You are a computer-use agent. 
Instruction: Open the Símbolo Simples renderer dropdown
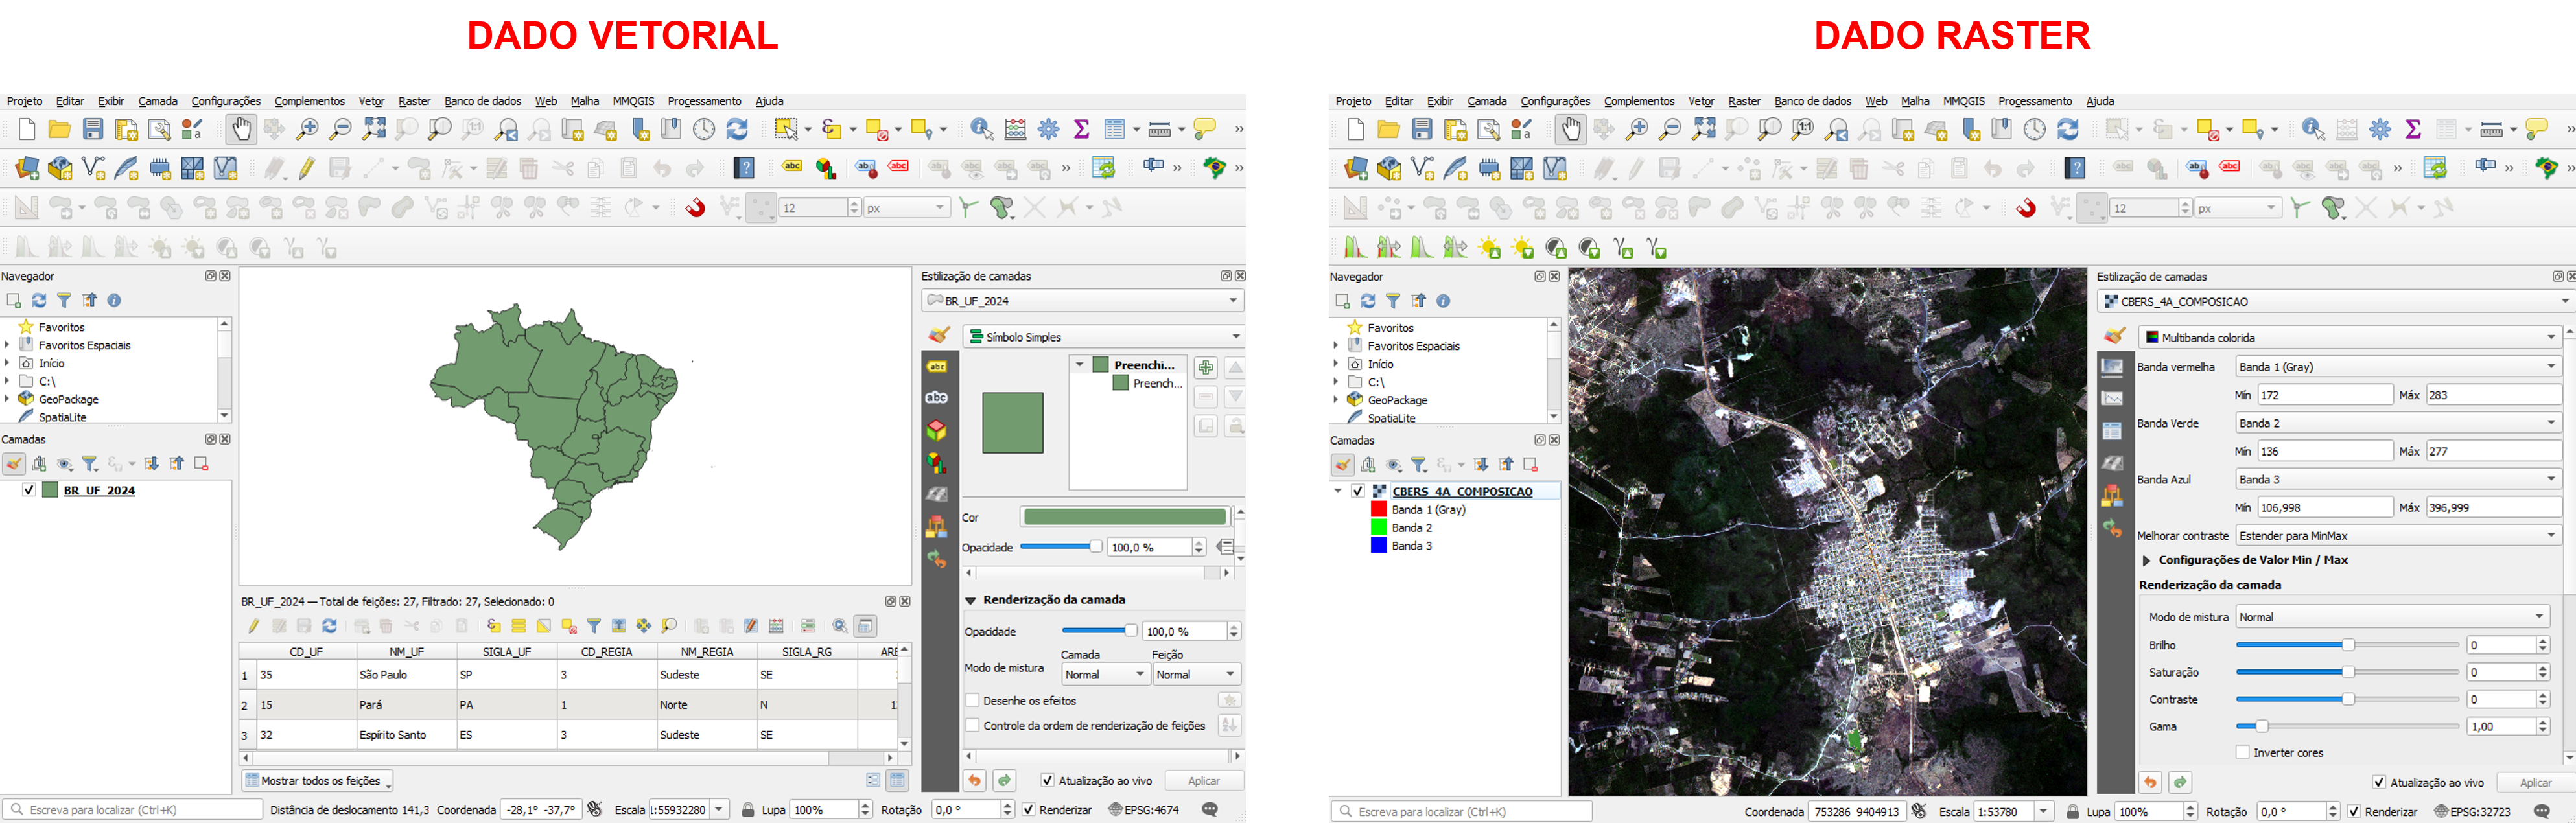point(1103,337)
